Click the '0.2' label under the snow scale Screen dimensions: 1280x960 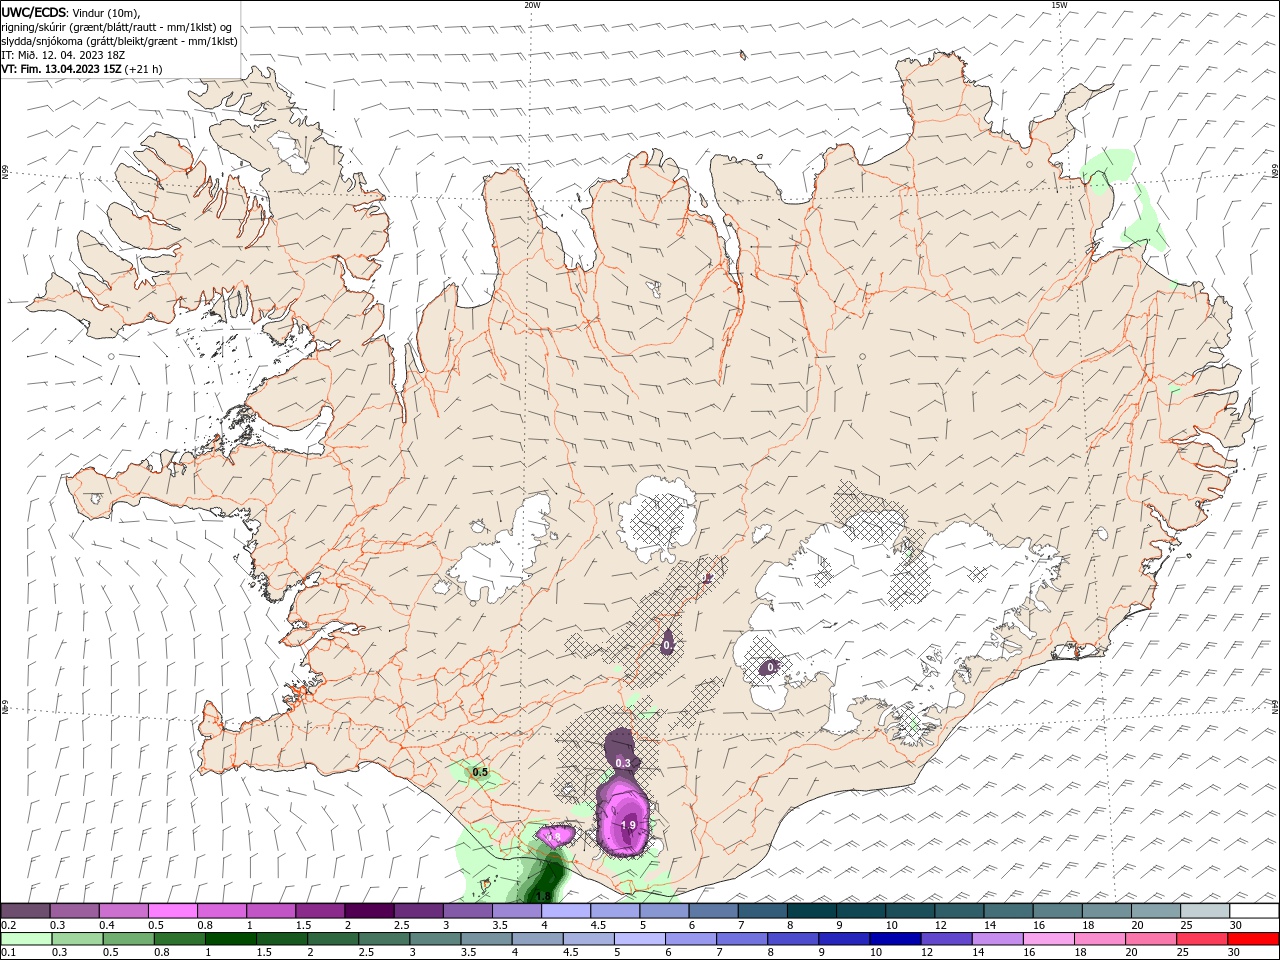9,925
